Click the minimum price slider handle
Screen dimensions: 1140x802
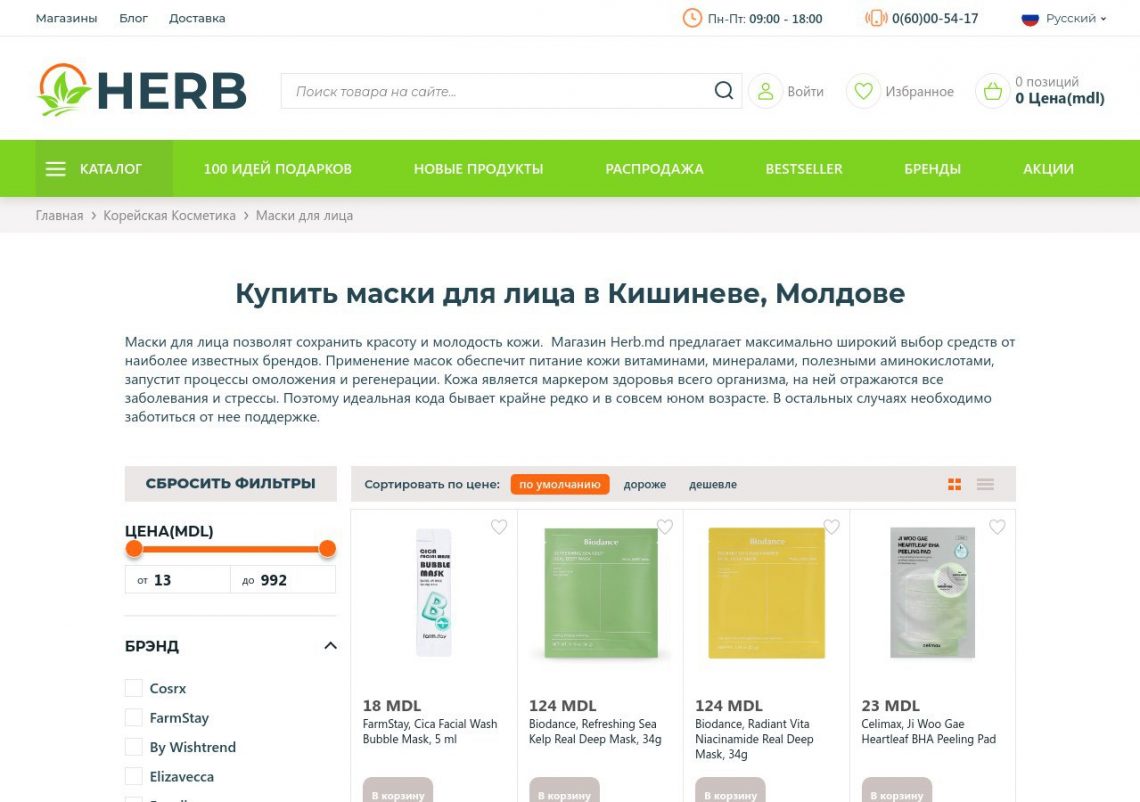click(x=134, y=549)
